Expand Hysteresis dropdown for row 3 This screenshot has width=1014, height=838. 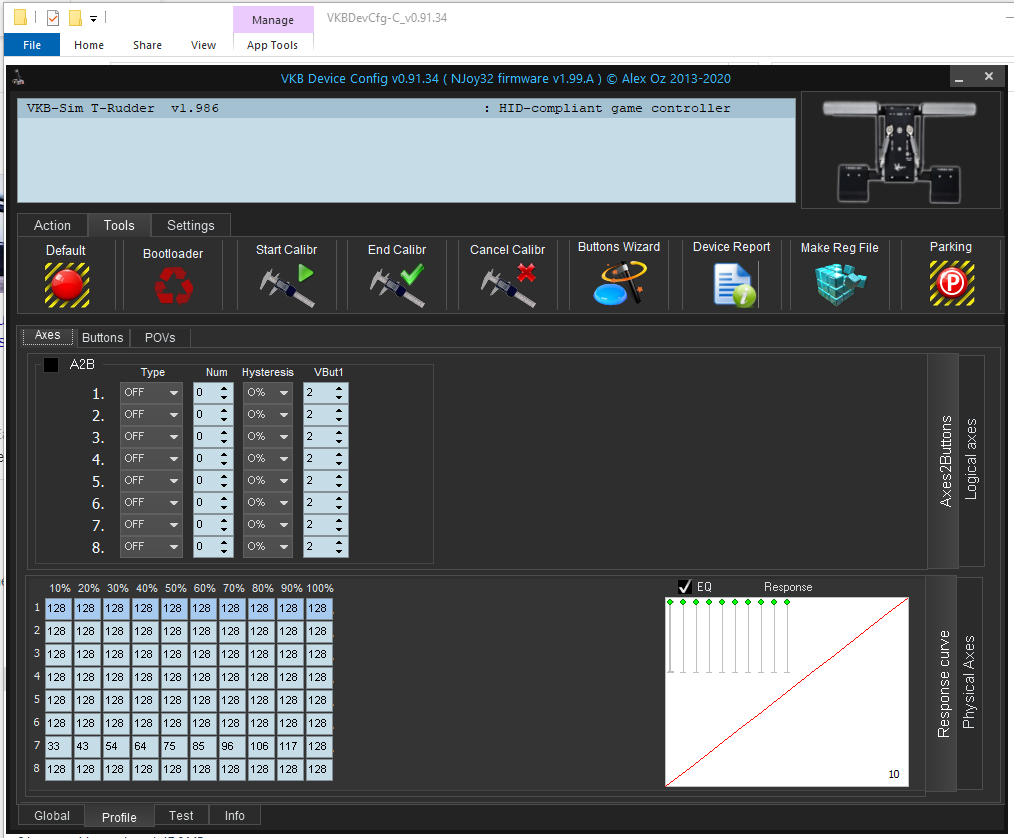(x=268, y=436)
